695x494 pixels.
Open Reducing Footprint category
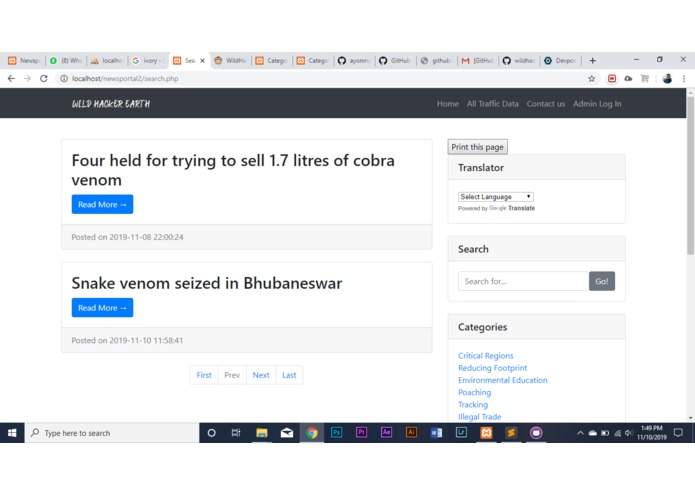(x=492, y=368)
